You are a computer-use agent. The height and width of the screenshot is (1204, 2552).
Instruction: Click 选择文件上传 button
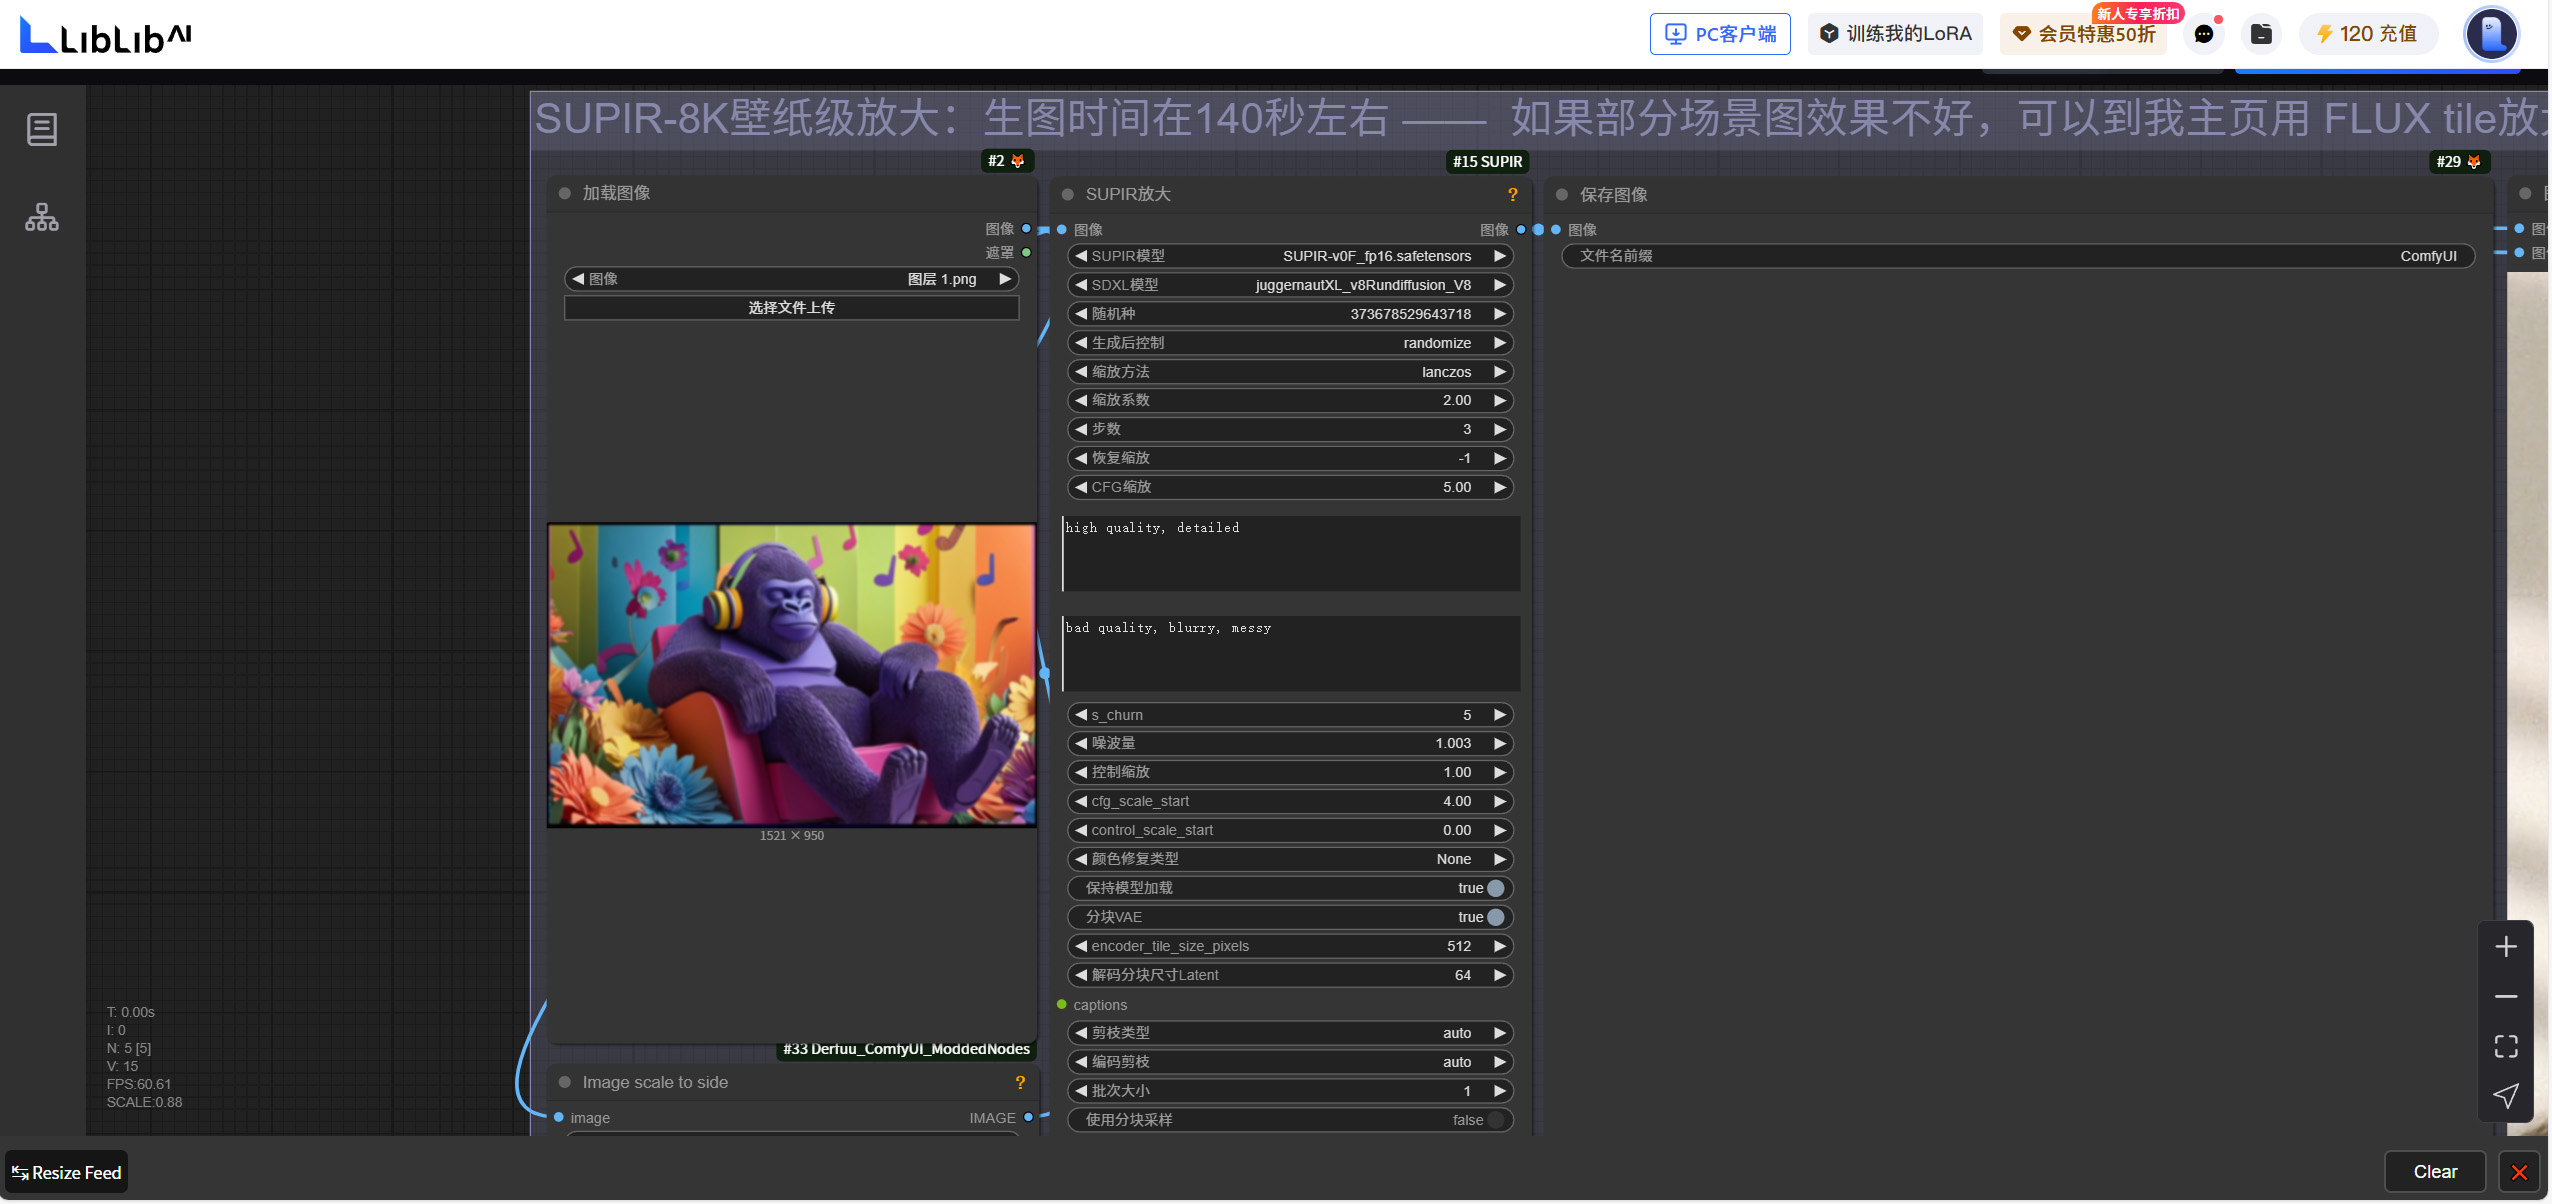(791, 308)
